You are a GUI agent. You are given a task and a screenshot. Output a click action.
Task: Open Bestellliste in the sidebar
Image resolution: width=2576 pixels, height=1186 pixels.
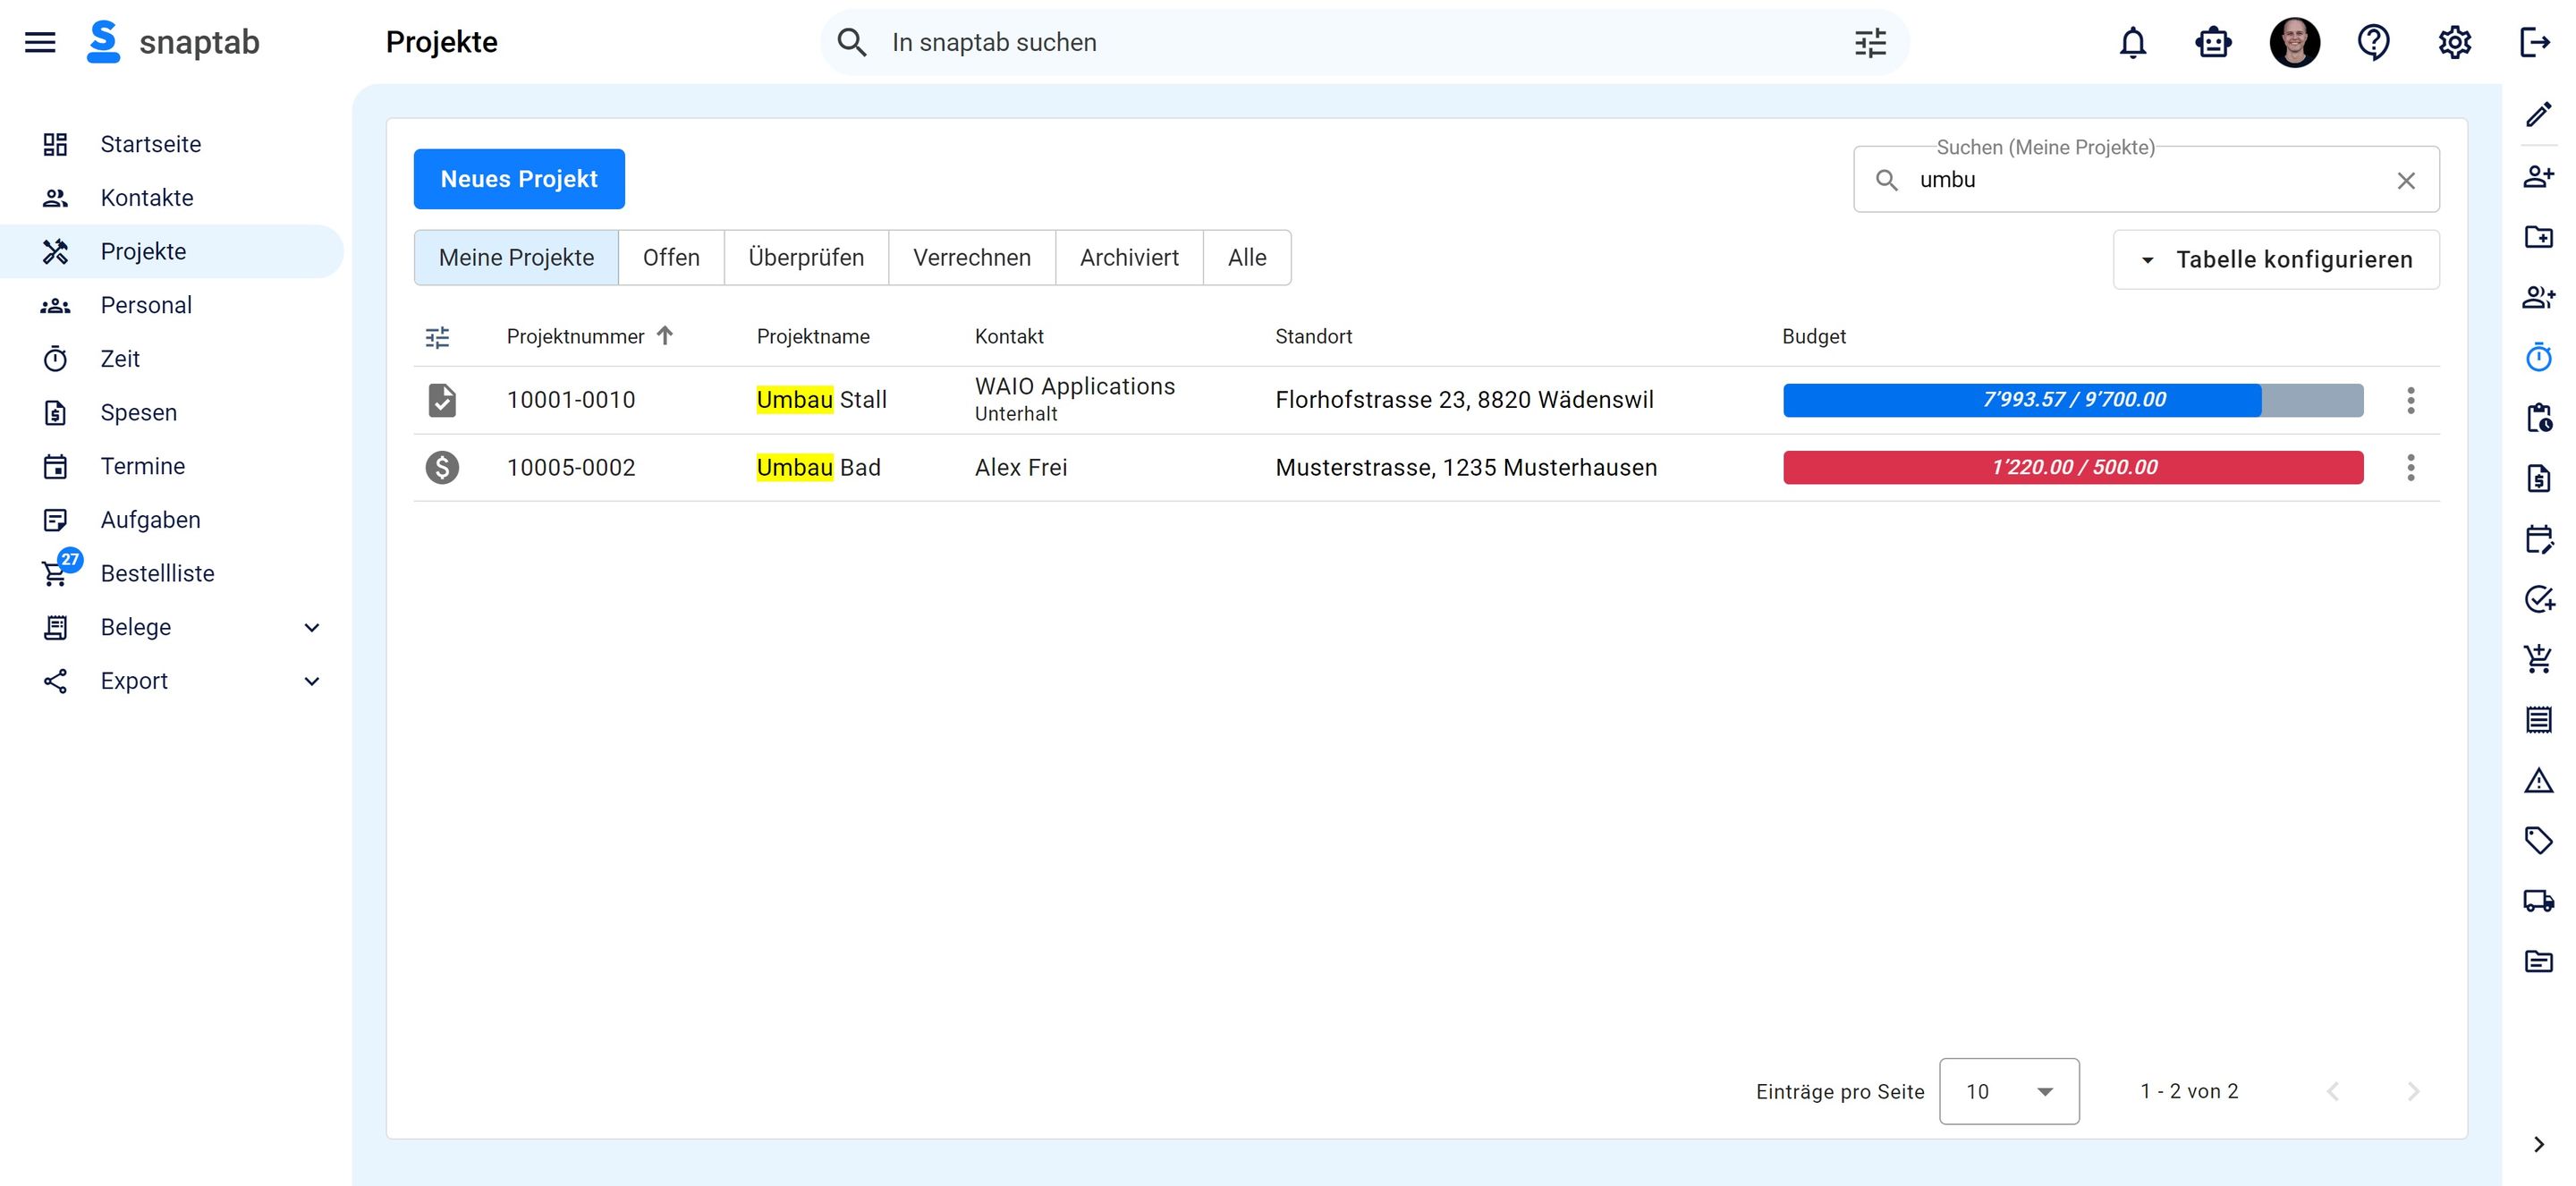[157, 573]
